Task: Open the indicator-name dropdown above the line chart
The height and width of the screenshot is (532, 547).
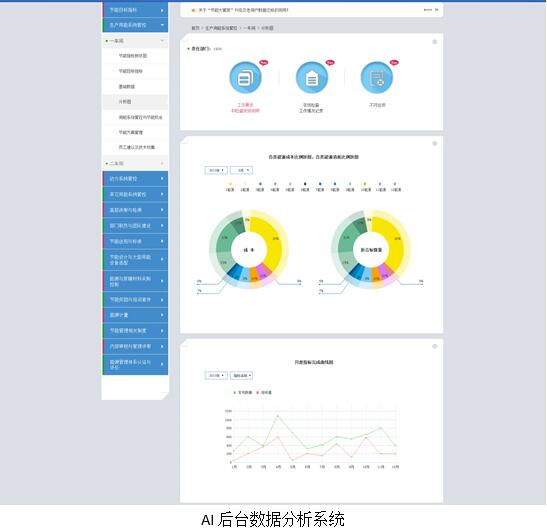Action: (x=241, y=375)
